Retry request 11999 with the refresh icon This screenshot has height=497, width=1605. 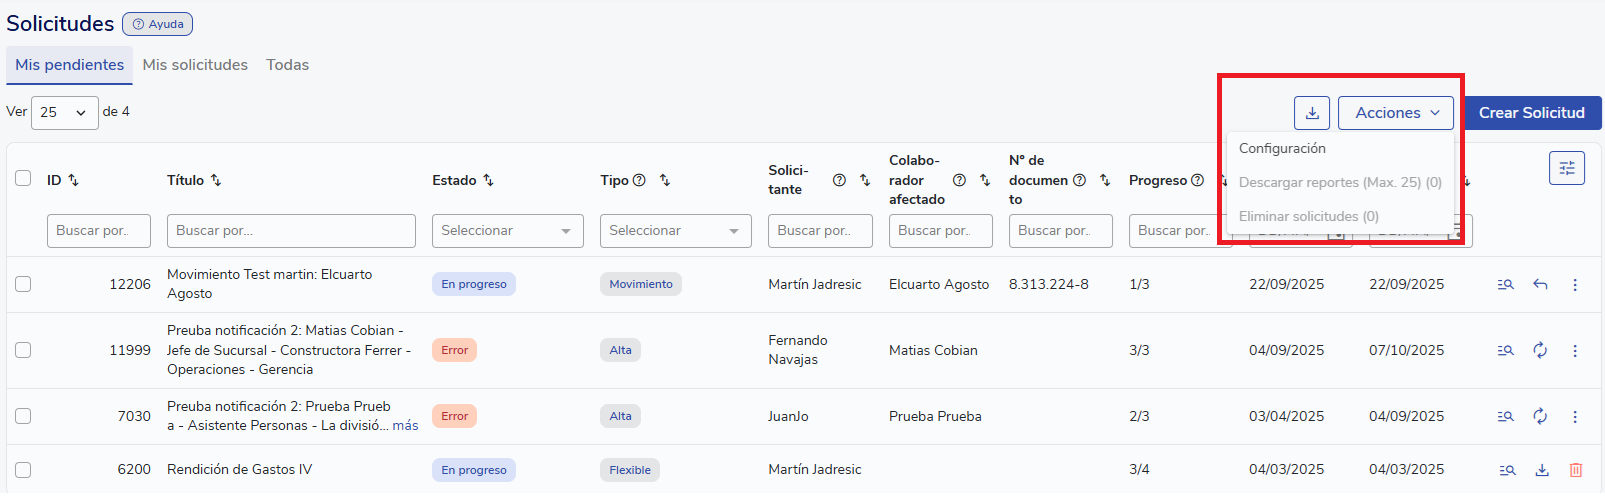[x=1540, y=350]
